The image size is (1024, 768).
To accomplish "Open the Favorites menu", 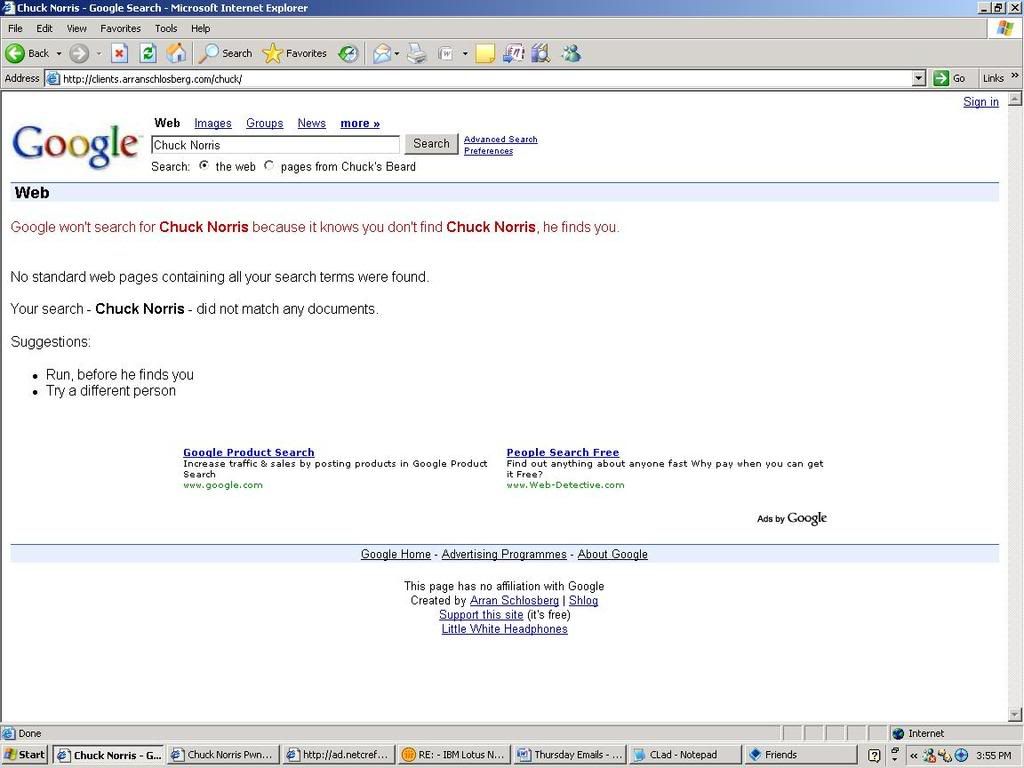I will [120, 28].
